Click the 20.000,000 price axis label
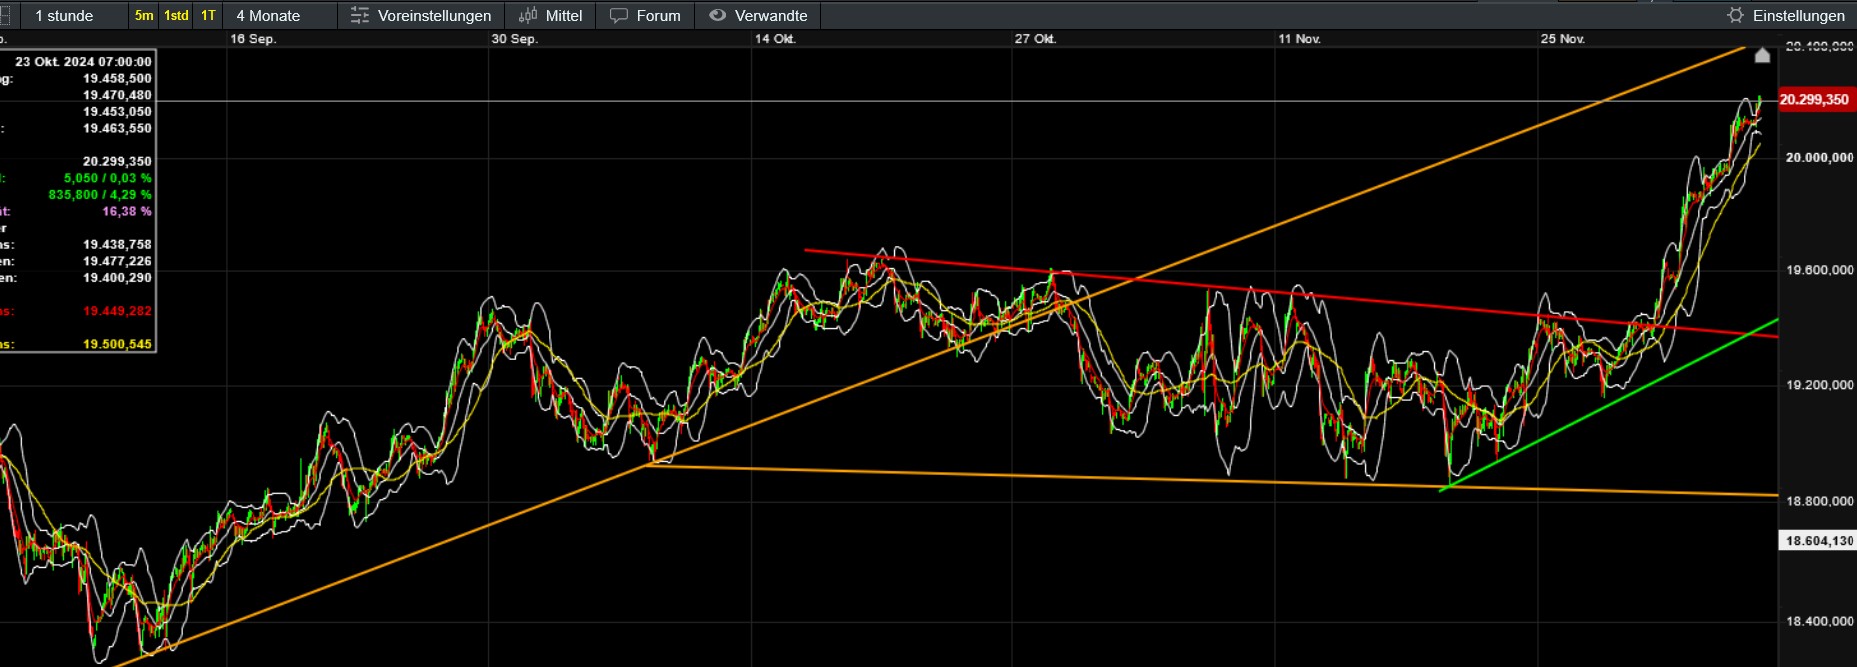This screenshot has width=1857, height=667. pos(1819,157)
